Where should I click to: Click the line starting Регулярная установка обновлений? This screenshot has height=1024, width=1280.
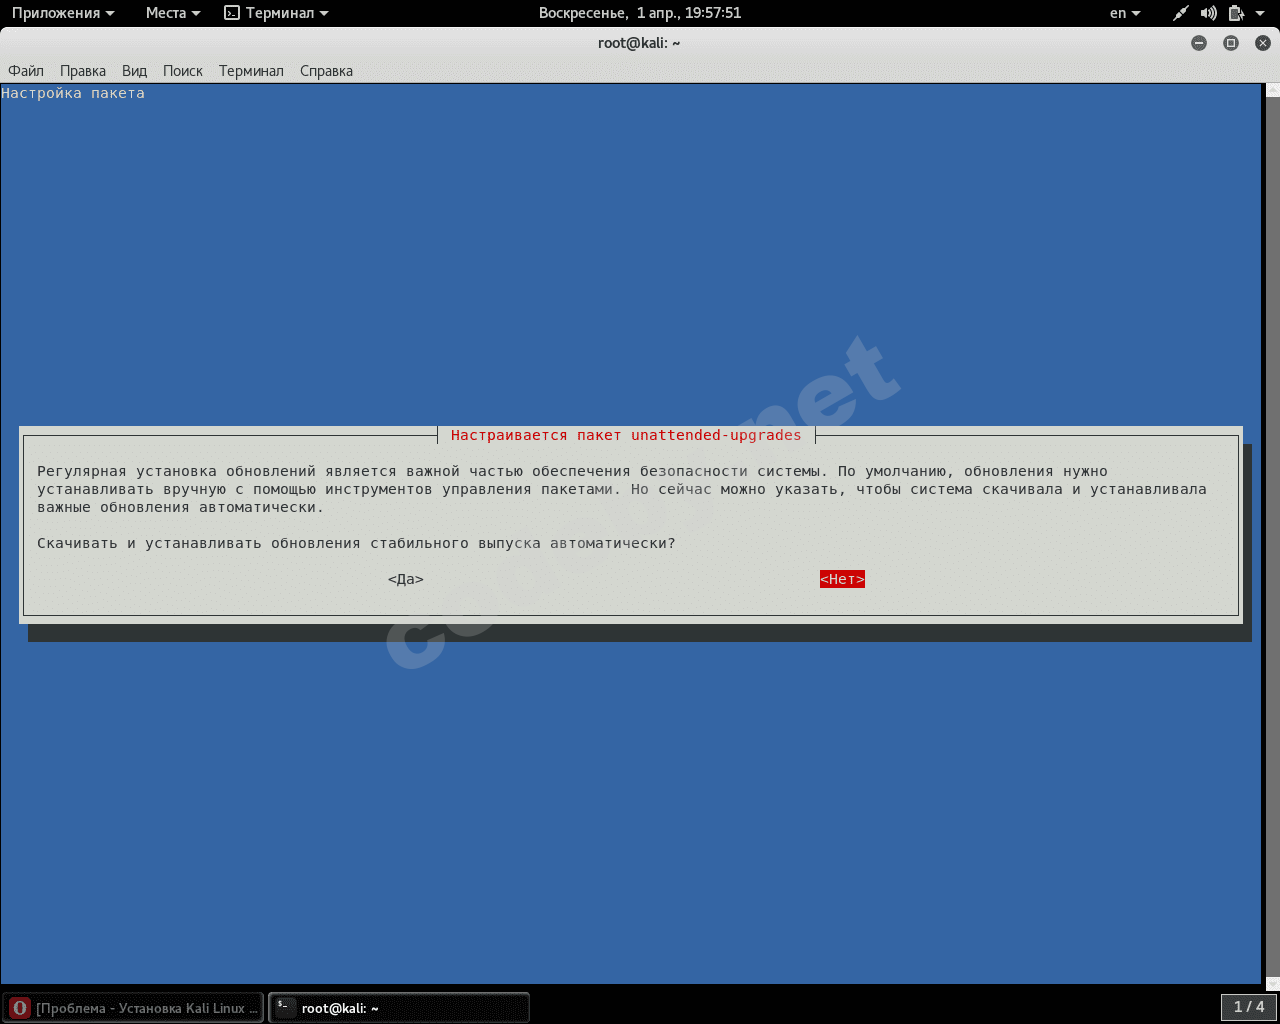pos(572,471)
